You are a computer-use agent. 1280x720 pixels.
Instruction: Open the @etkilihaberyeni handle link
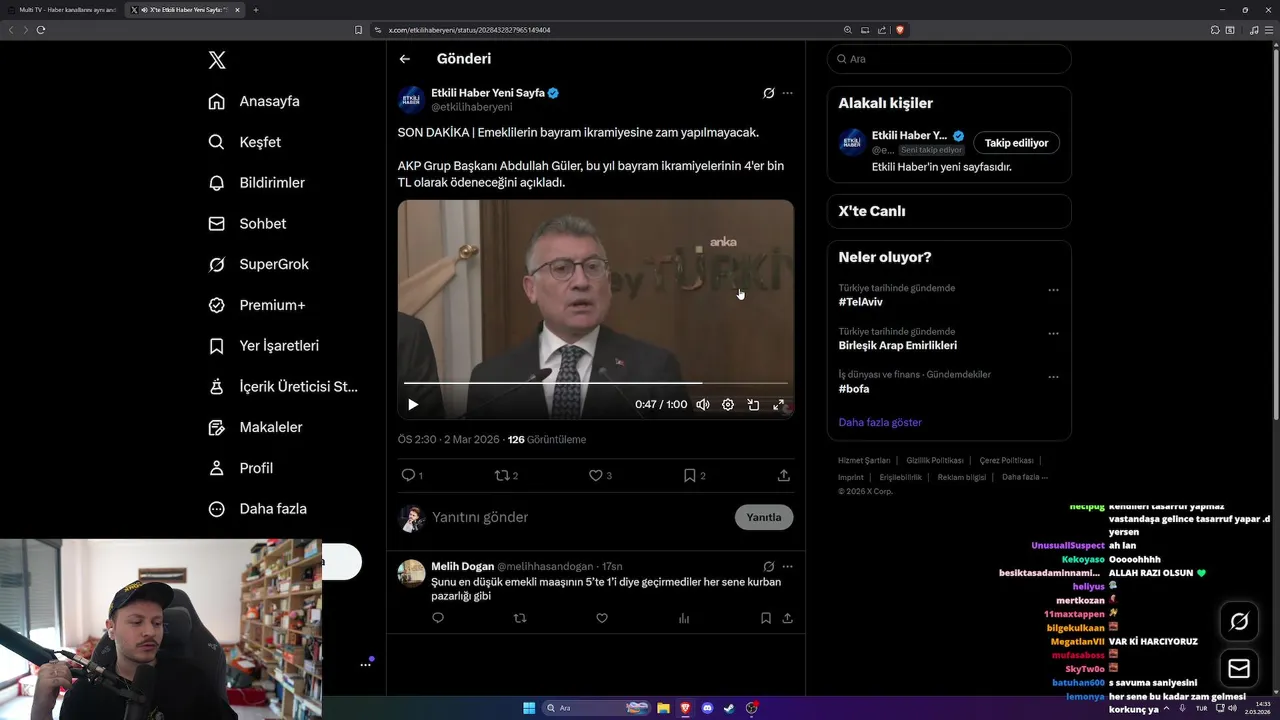pyautogui.click(x=471, y=107)
